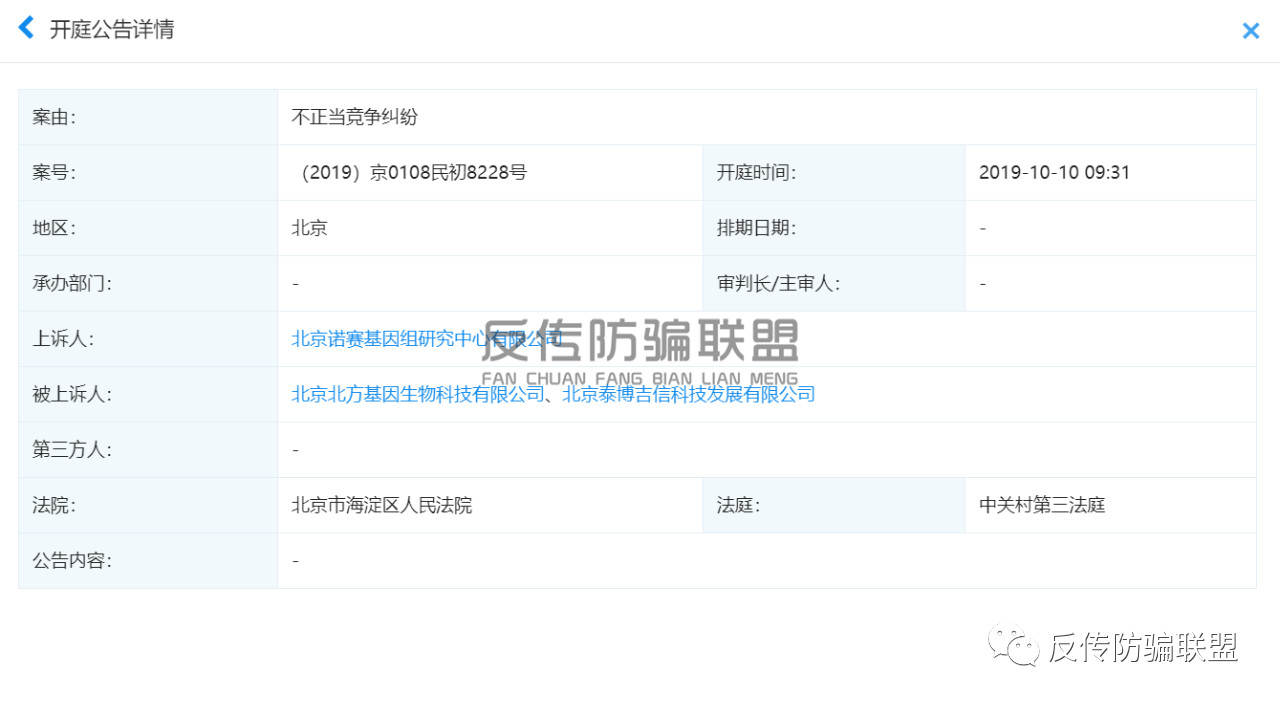
Task: Click the 地区 label cell
Action: (148, 228)
